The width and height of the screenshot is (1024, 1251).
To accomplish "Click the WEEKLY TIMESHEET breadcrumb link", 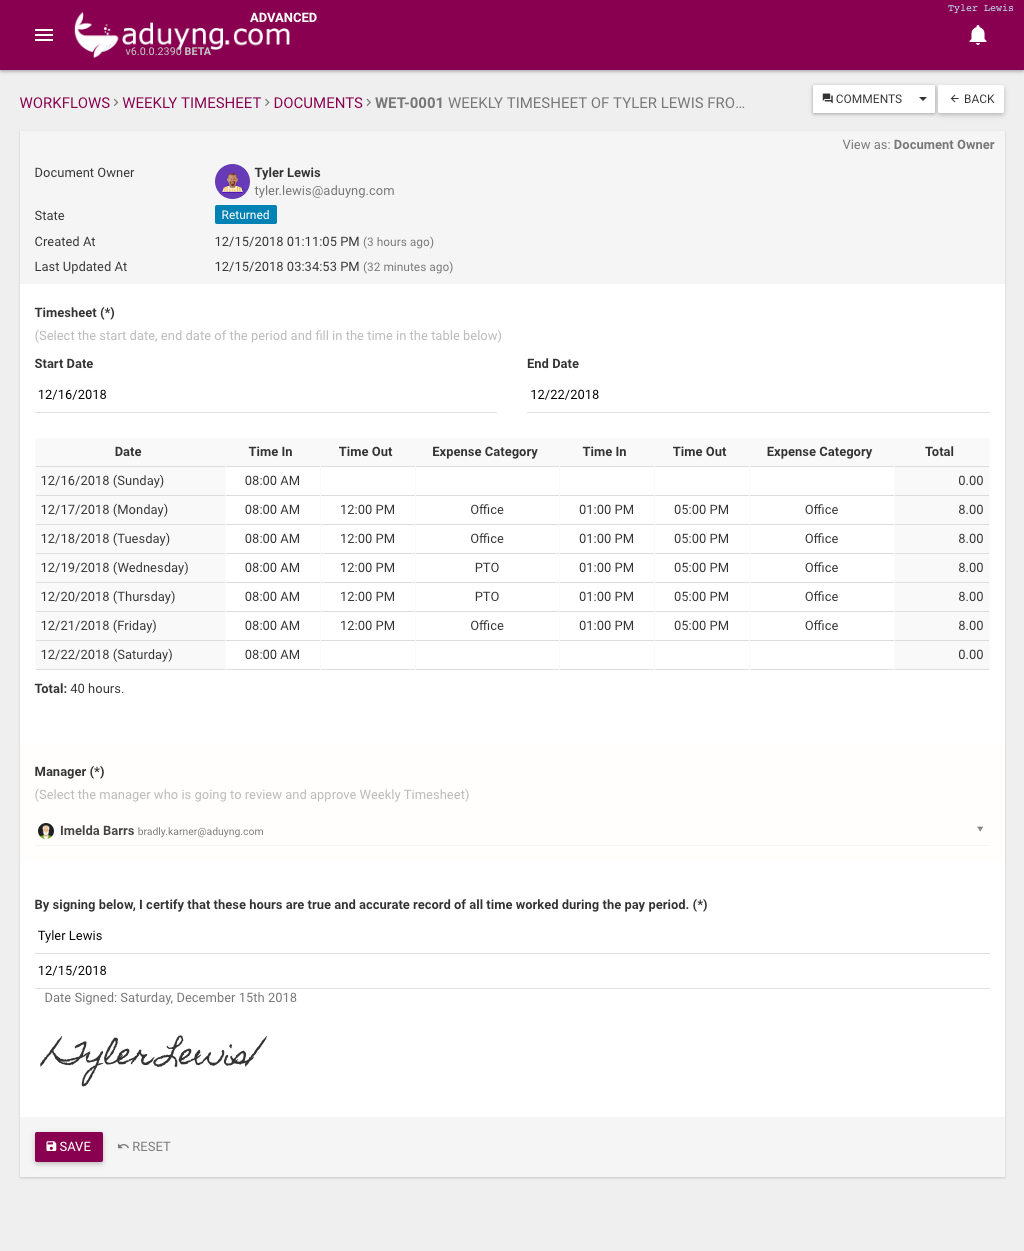I will click(191, 102).
